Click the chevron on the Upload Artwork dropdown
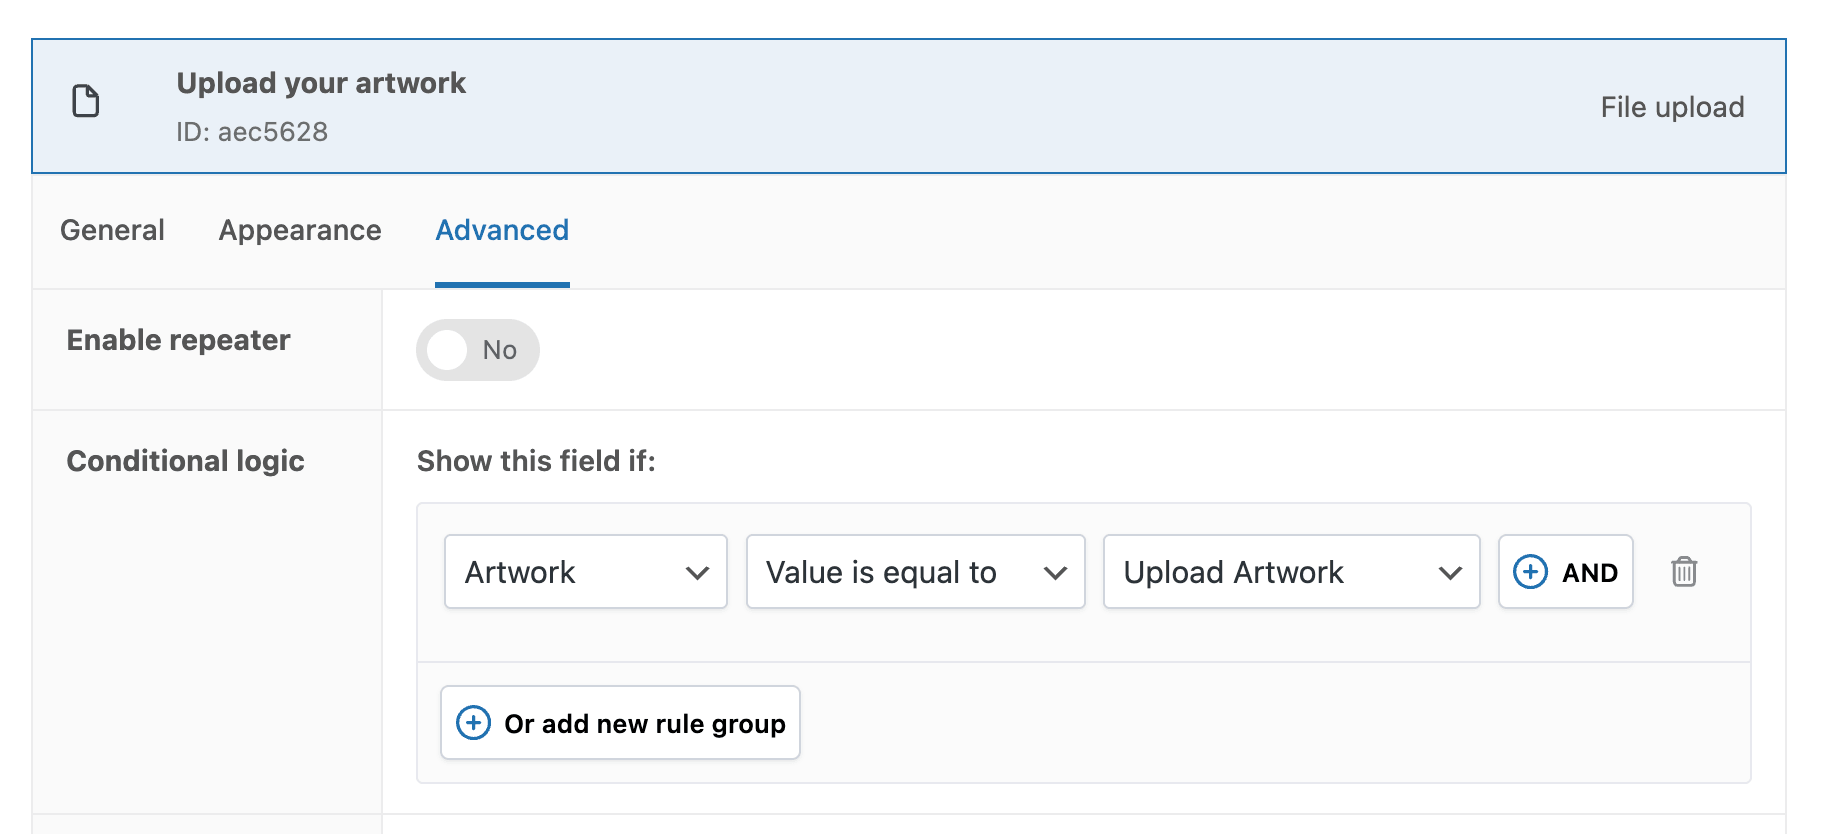This screenshot has width=1824, height=834. click(x=1451, y=572)
